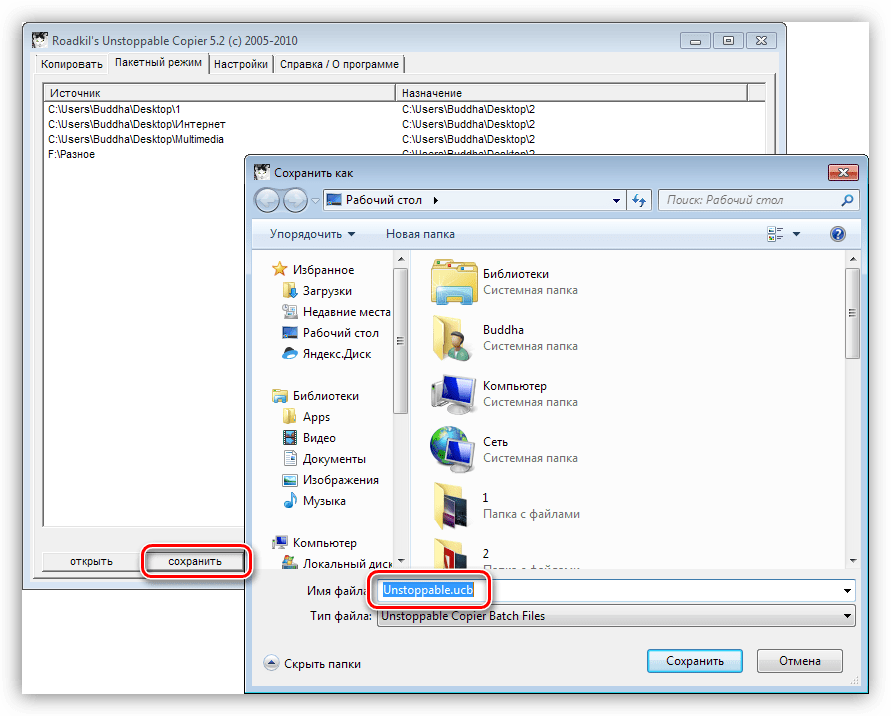Open the help question mark icon
This screenshot has width=891, height=716.
838,234
